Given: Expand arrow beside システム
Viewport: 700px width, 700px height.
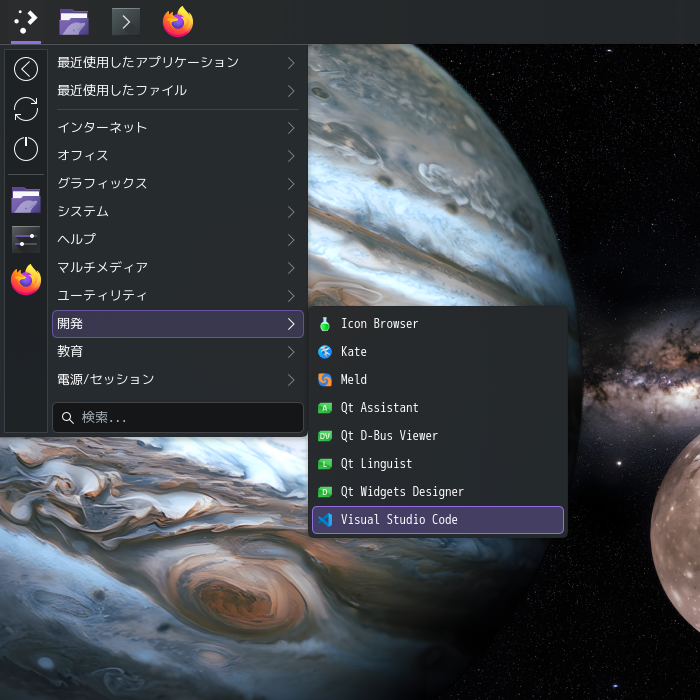Looking at the screenshot, I should (291, 212).
